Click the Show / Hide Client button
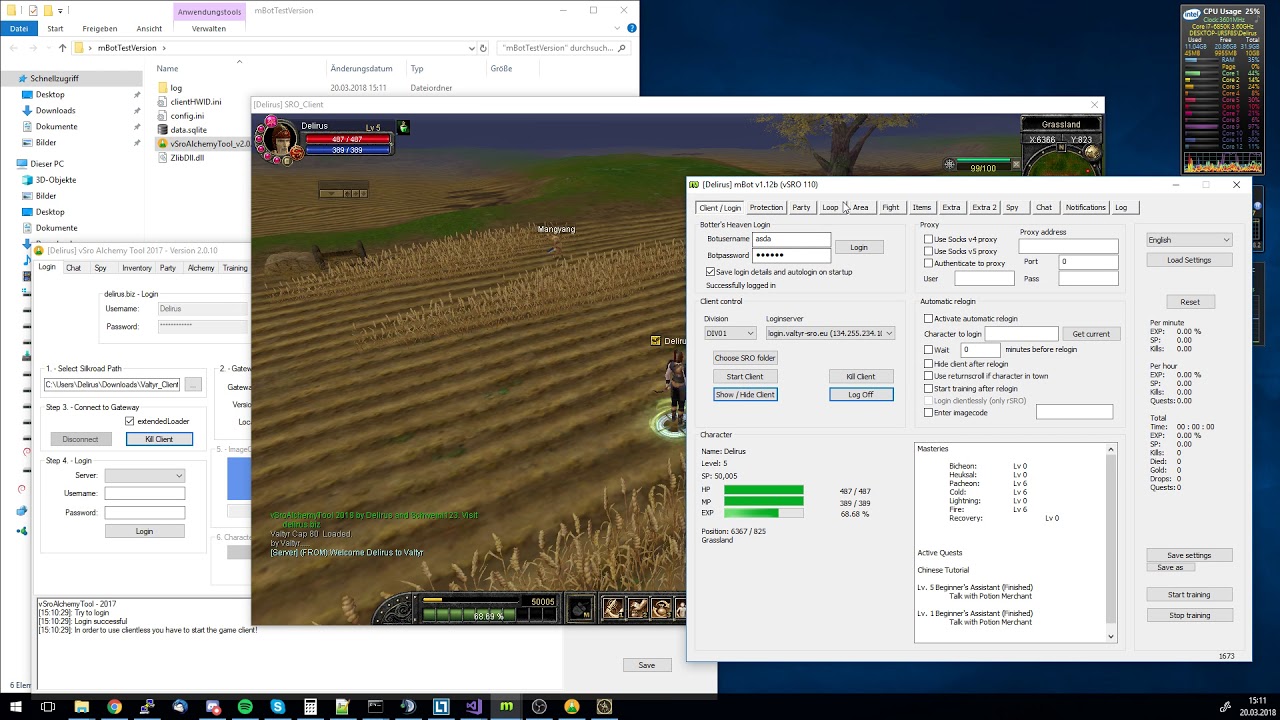 [x=745, y=394]
